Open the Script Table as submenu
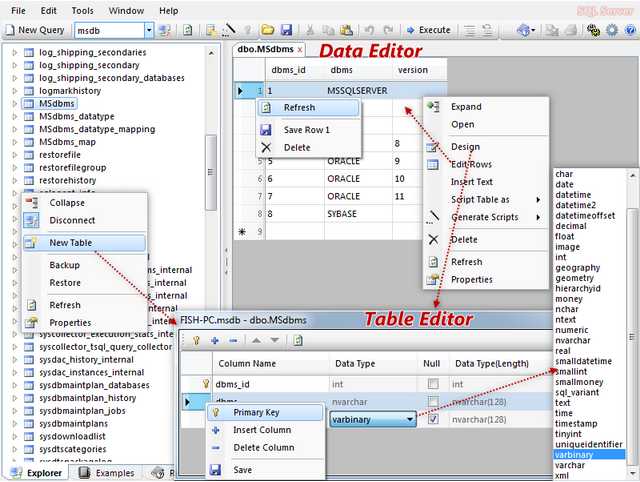 pyautogui.click(x=486, y=200)
